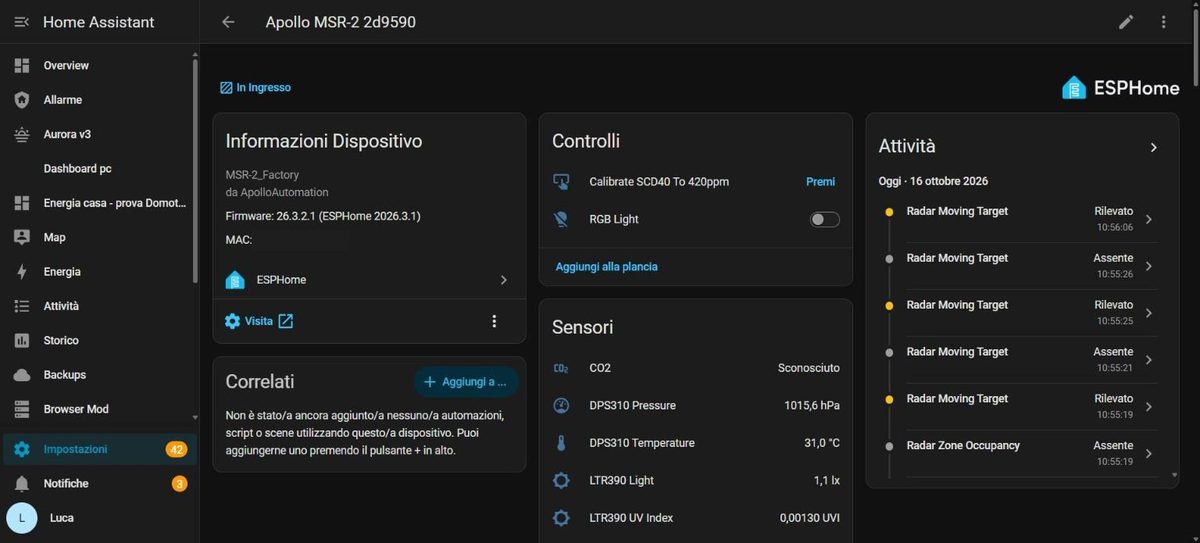Click the Impostazioni gear icon

[x=22, y=449]
